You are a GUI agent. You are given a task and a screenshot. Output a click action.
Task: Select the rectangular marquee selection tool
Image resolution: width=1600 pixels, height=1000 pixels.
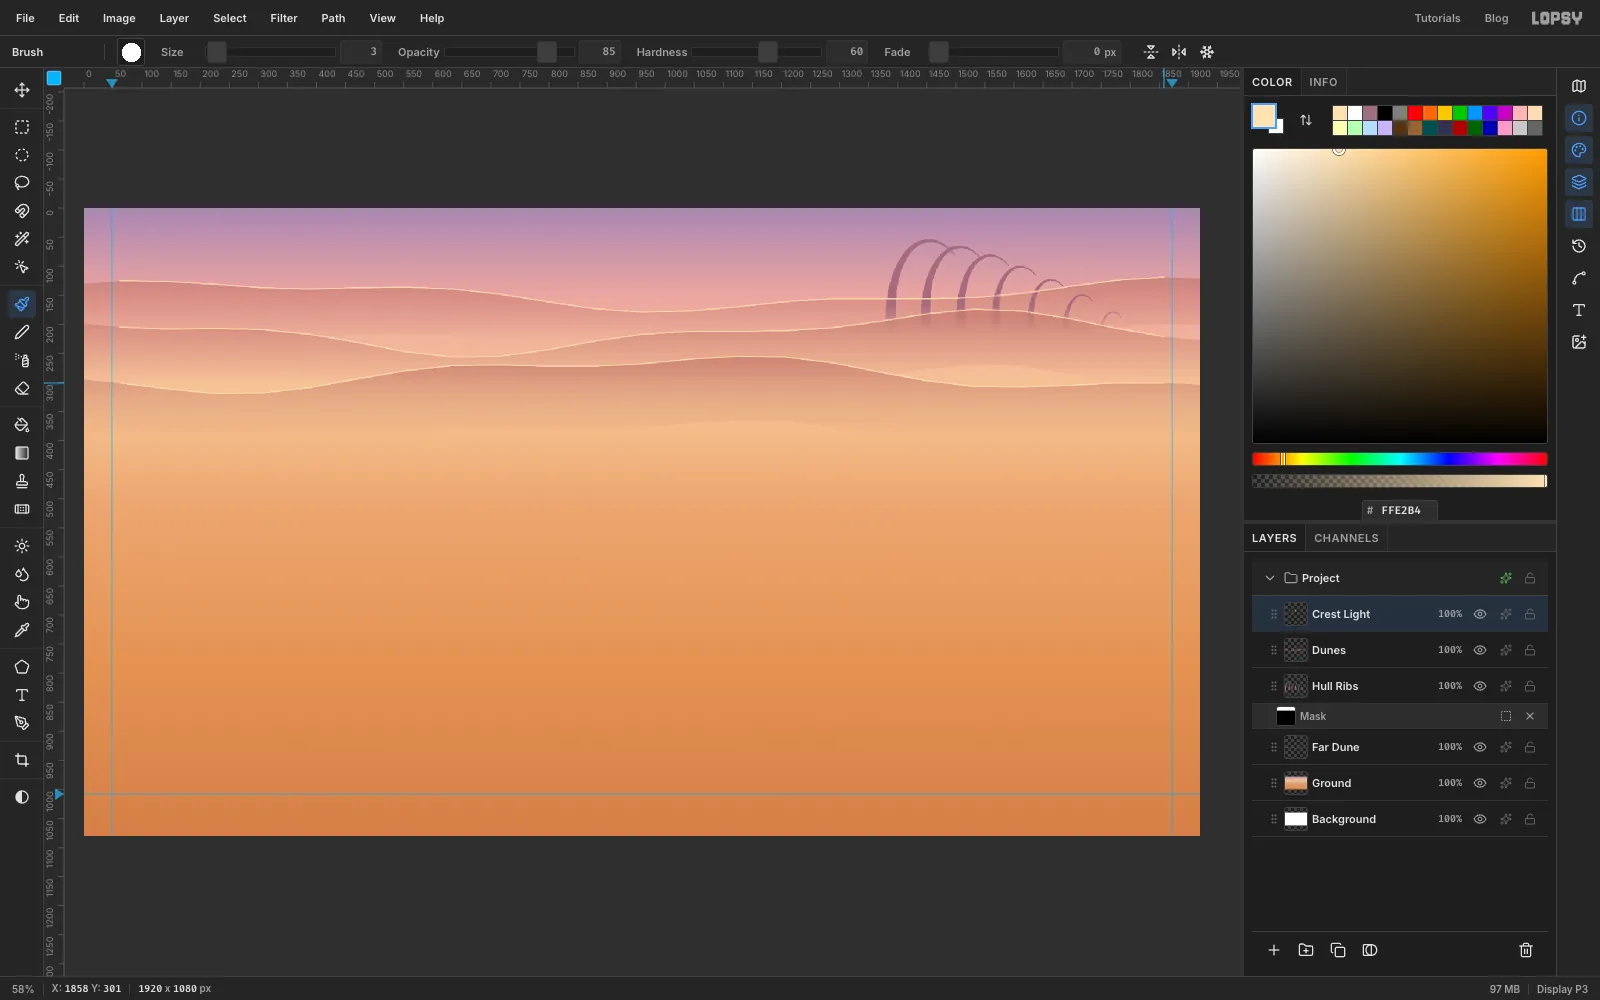(x=22, y=127)
